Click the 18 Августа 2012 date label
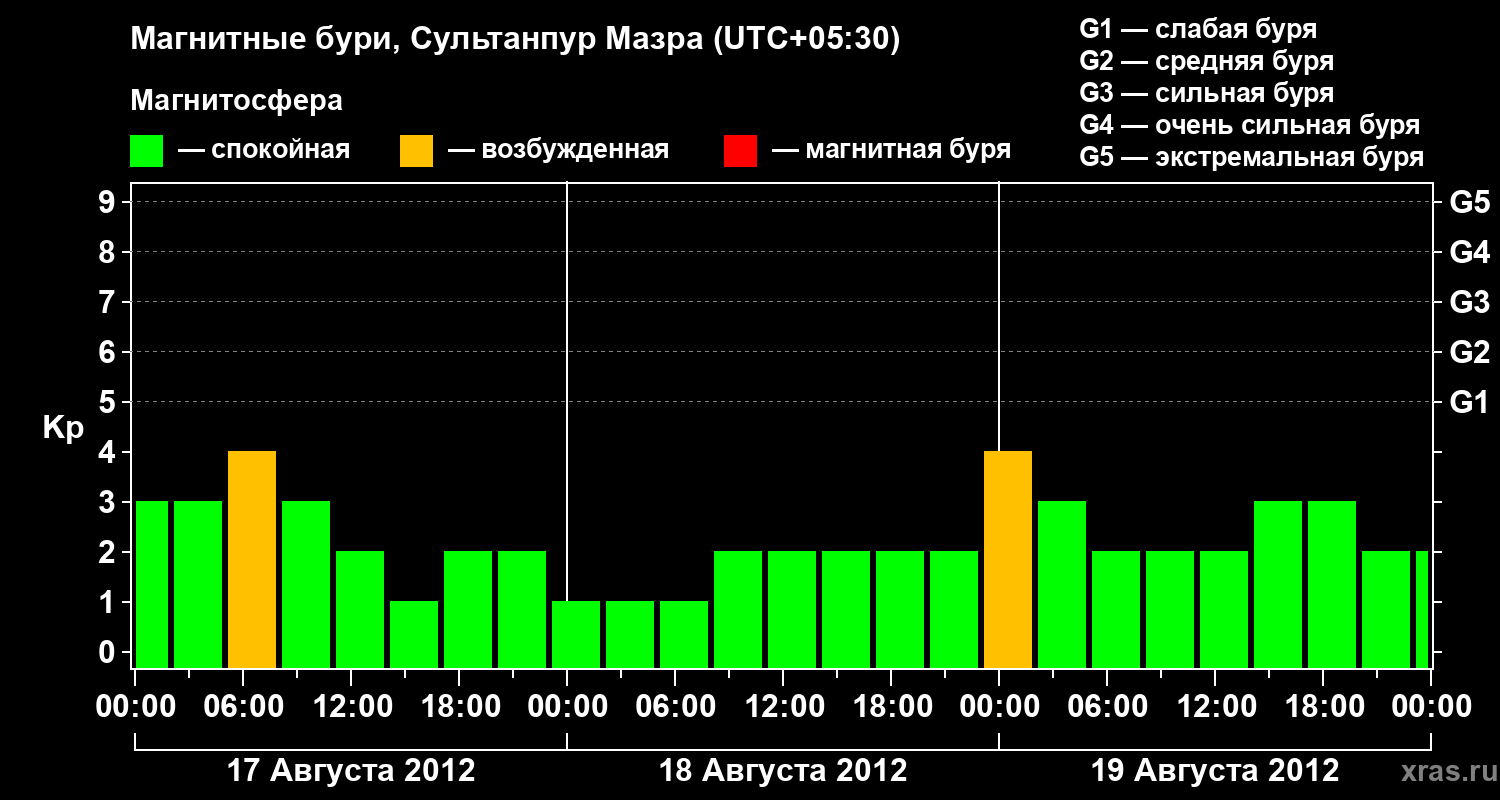Image resolution: width=1500 pixels, height=800 pixels. click(x=783, y=771)
